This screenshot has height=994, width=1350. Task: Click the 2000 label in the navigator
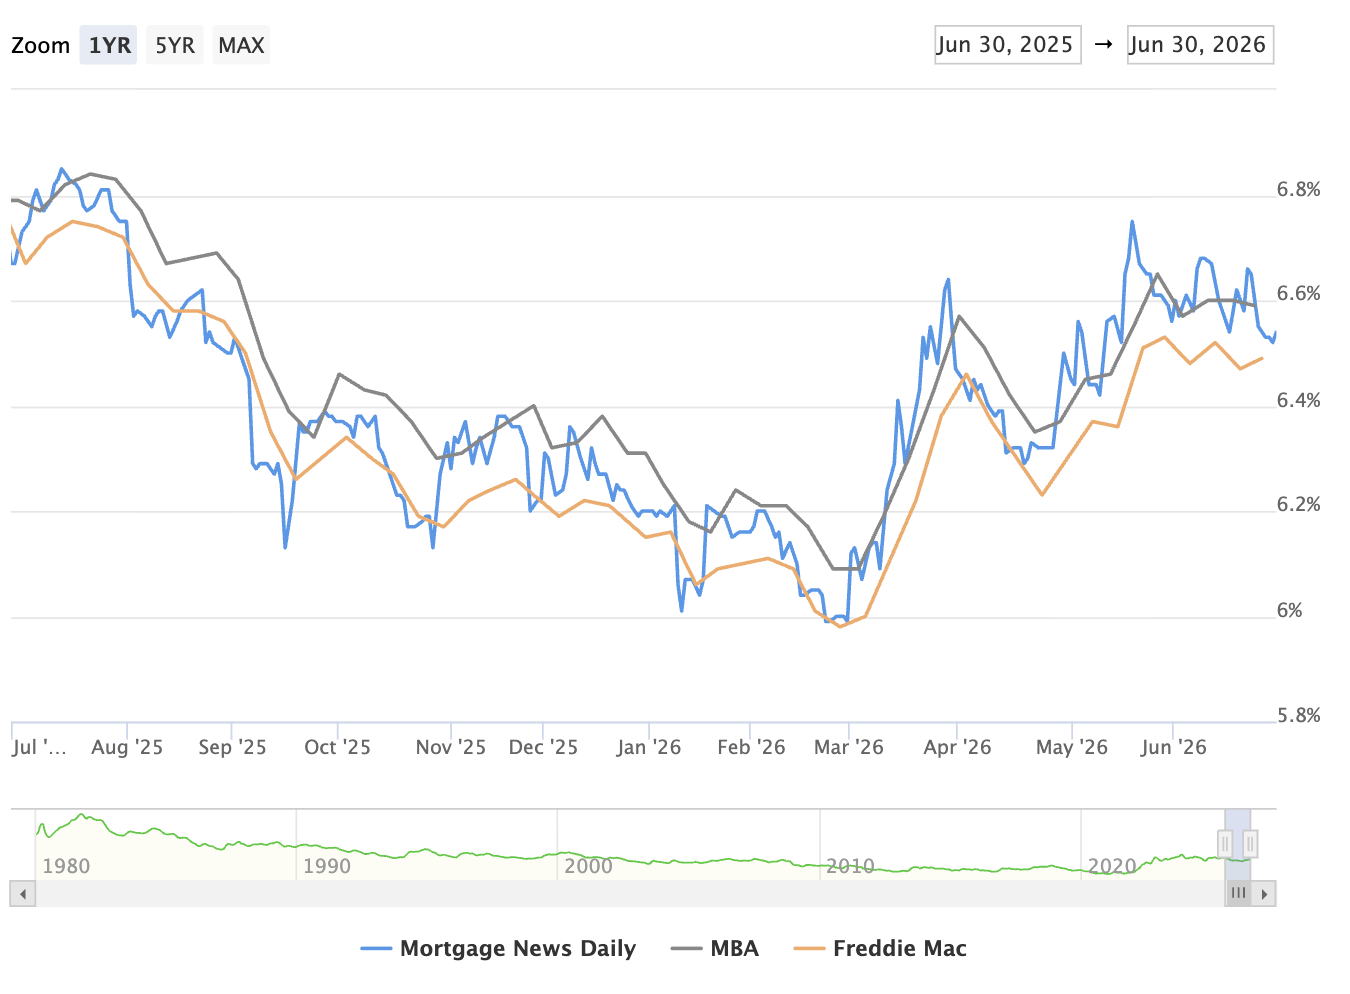[588, 866]
